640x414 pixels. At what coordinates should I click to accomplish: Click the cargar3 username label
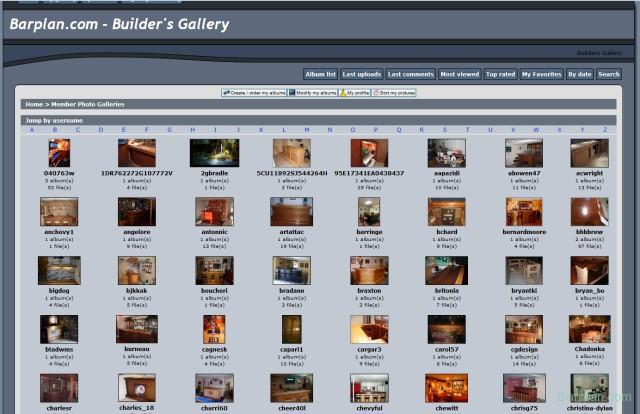(369, 349)
